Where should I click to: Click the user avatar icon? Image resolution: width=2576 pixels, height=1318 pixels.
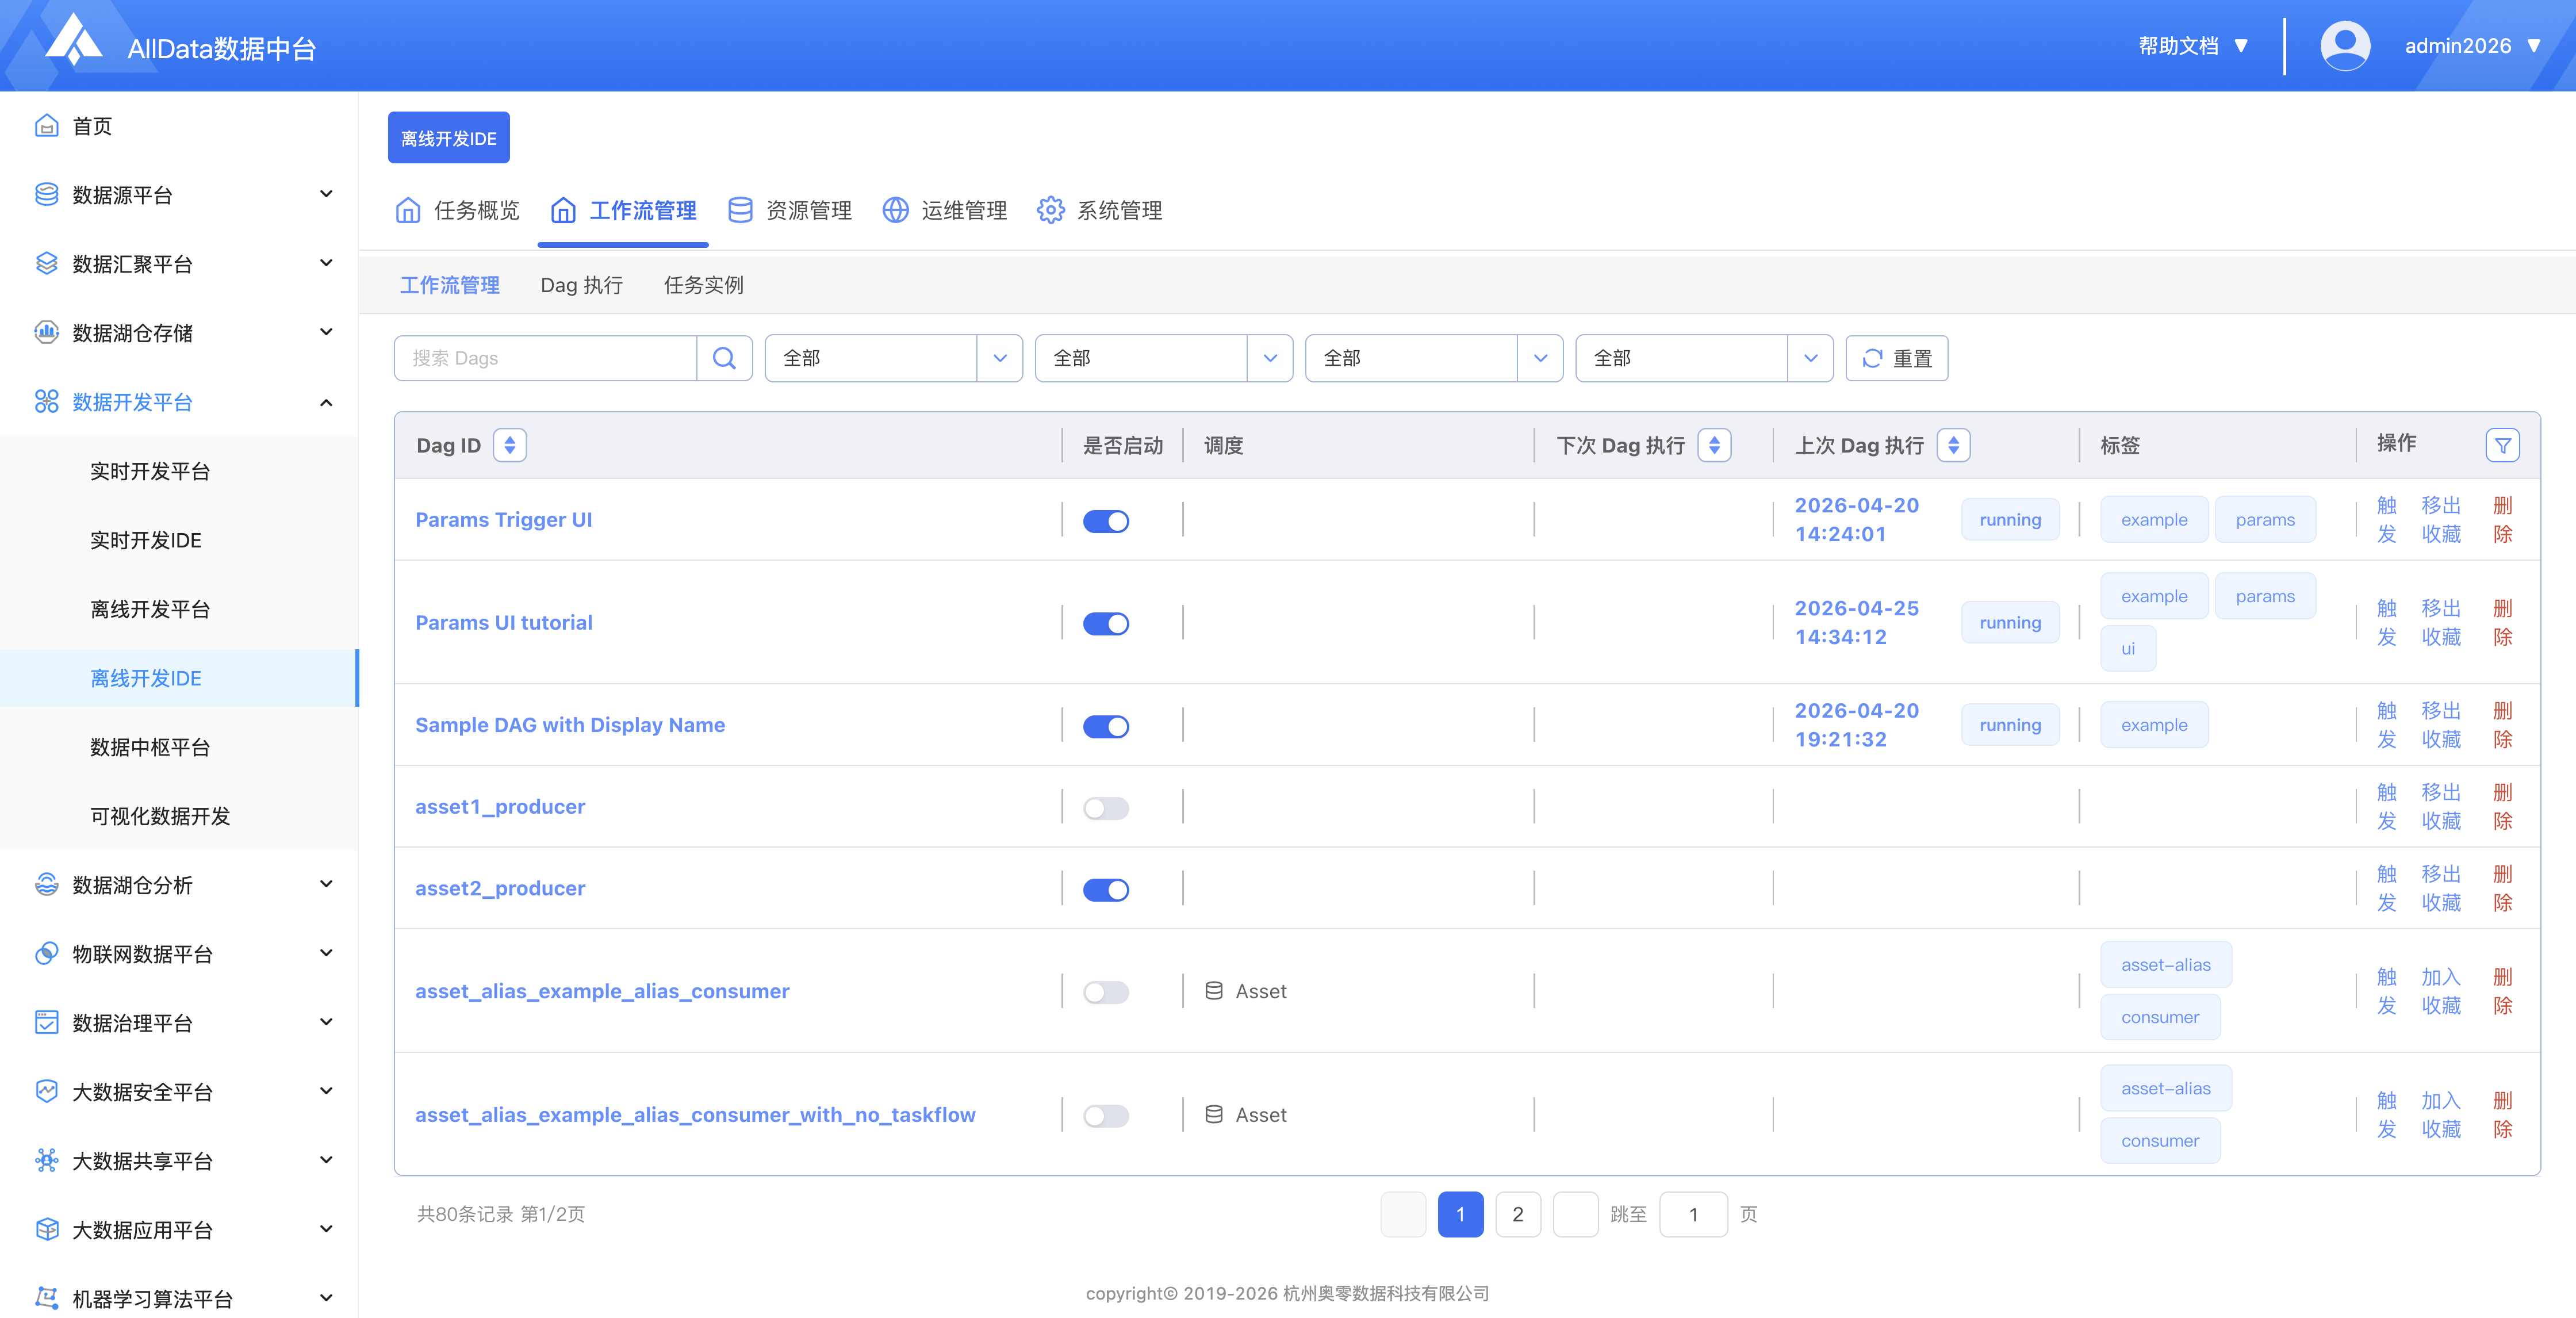(x=2344, y=46)
